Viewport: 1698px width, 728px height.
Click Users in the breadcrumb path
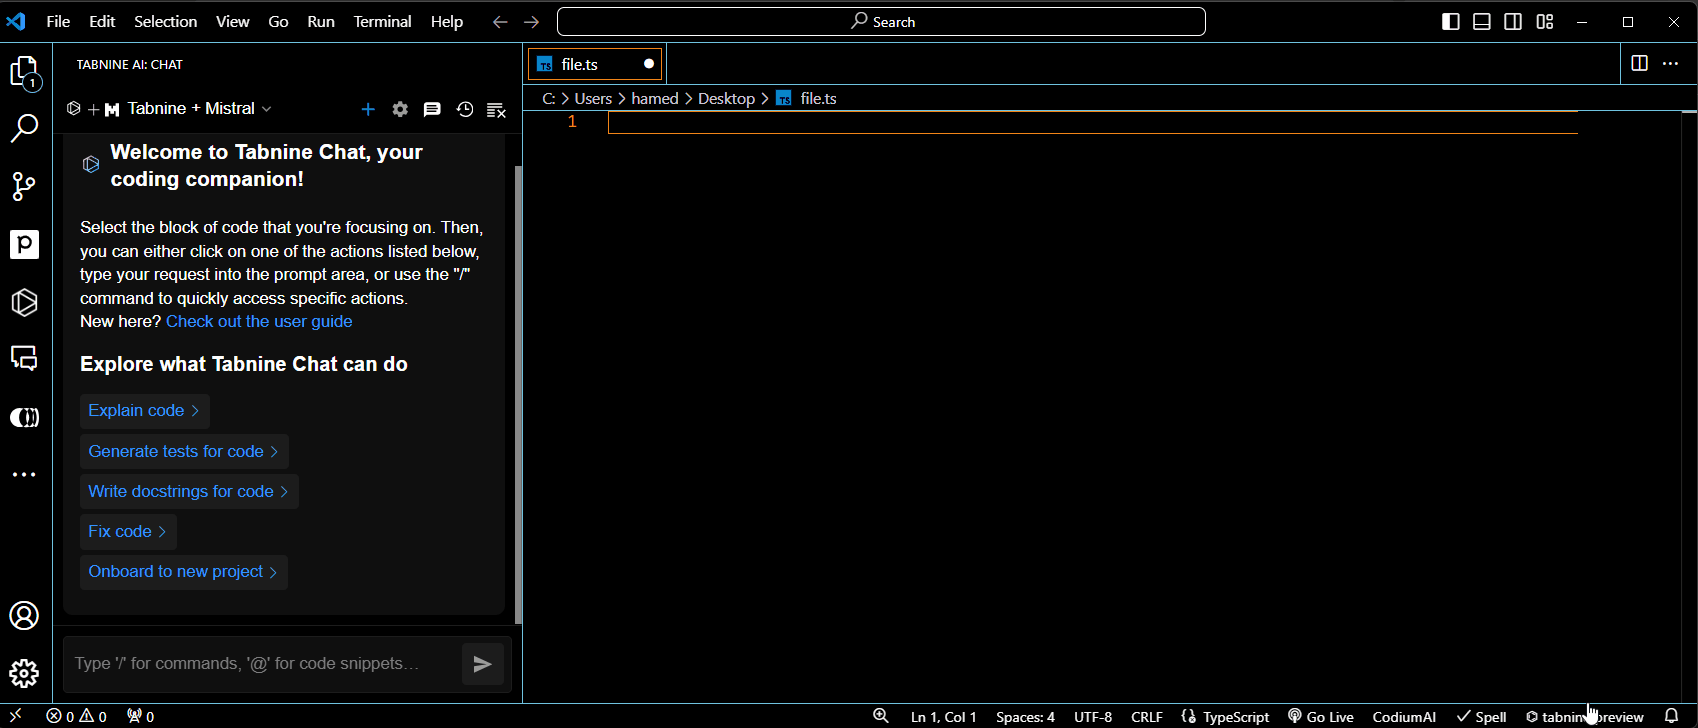(593, 99)
